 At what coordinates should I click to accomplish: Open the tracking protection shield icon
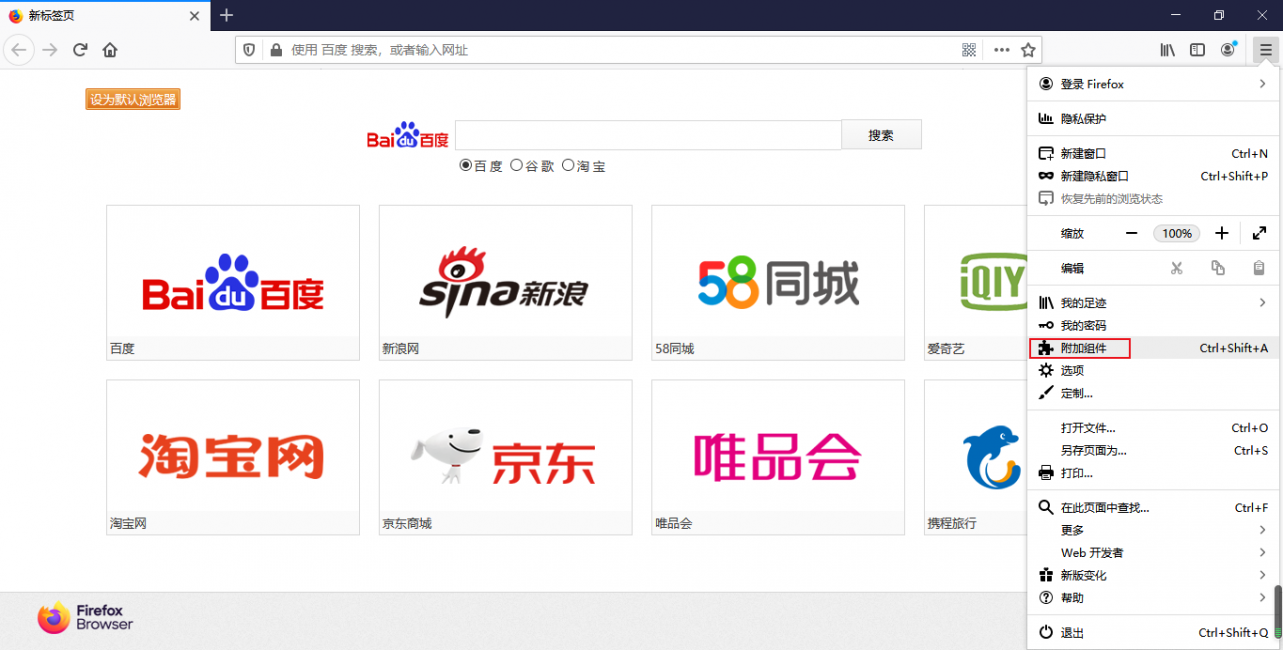coord(250,50)
